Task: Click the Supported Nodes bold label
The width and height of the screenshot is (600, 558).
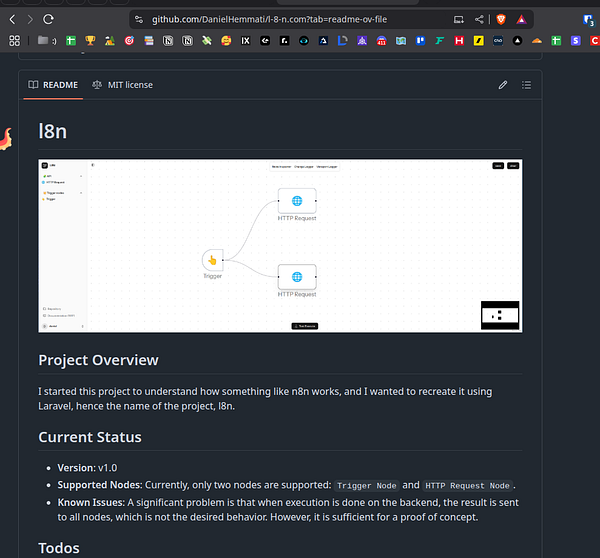Action: (x=100, y=485)
